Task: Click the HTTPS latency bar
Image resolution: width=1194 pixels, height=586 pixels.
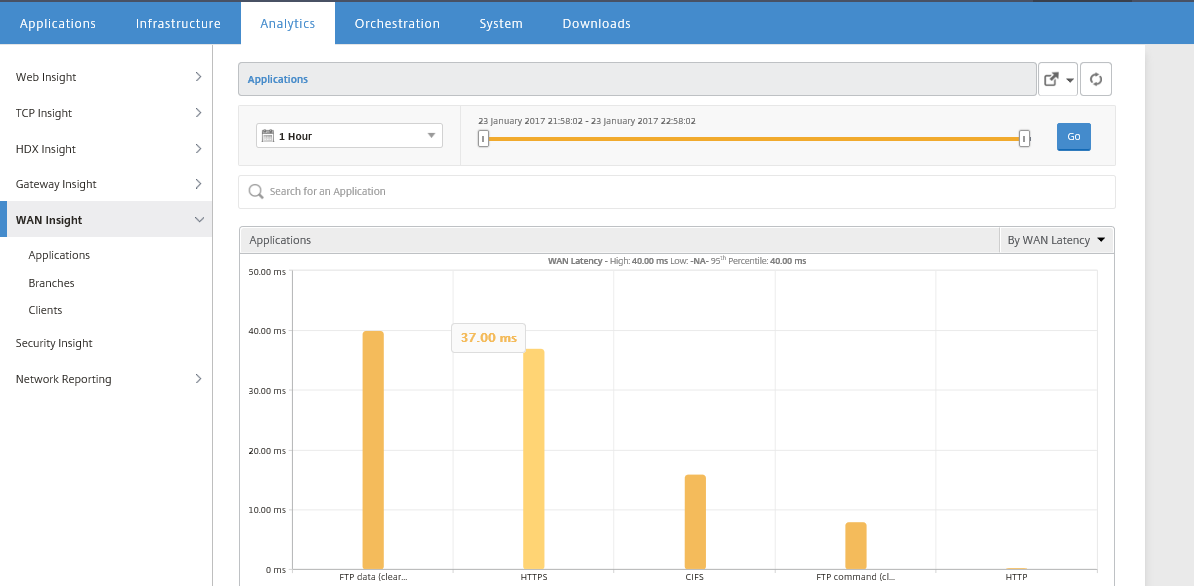Action: pyautogui.click(x=534, y=459)
